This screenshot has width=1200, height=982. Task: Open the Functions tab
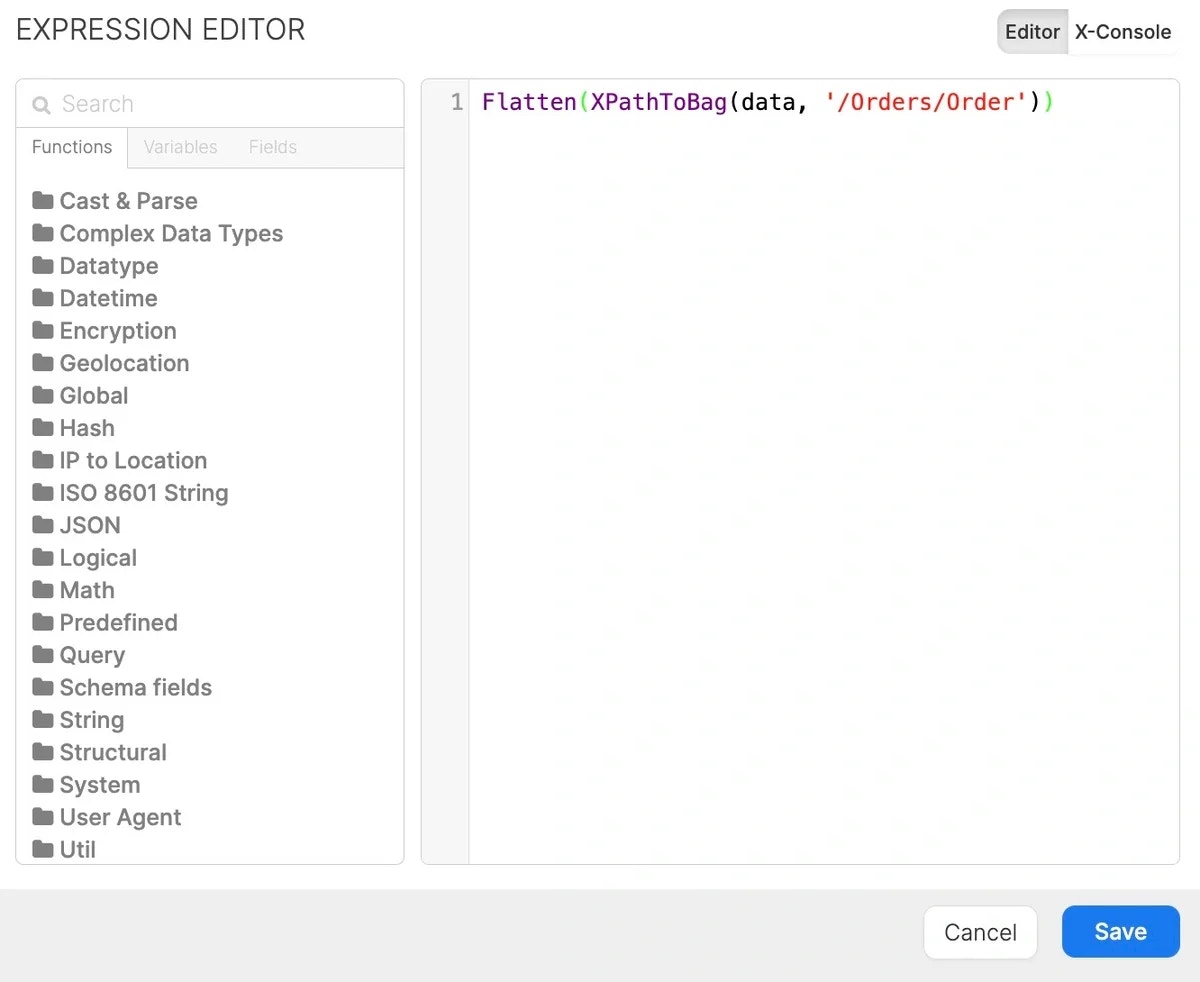[x=72, y=147]
